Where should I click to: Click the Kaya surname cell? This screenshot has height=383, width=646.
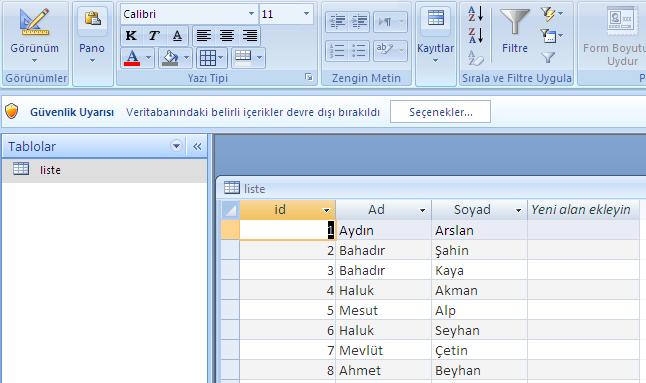click(480, 270)
